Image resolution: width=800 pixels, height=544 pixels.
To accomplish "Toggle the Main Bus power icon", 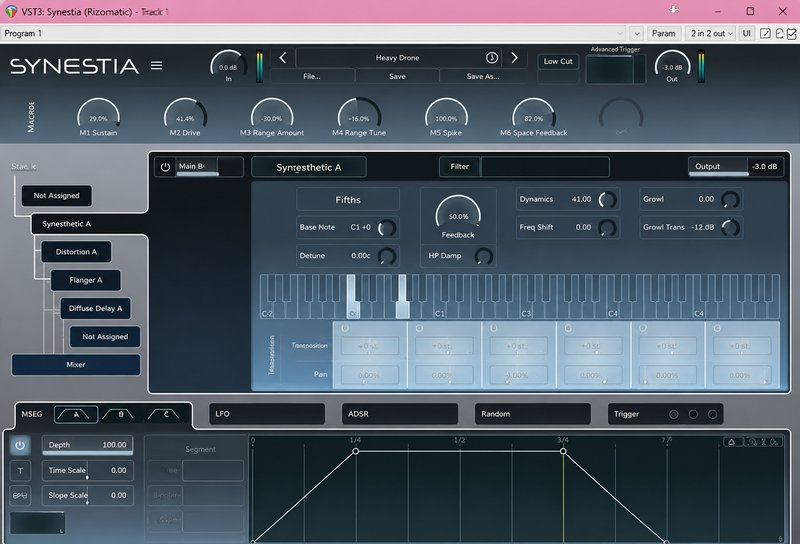I will click(x=165, y=167).
